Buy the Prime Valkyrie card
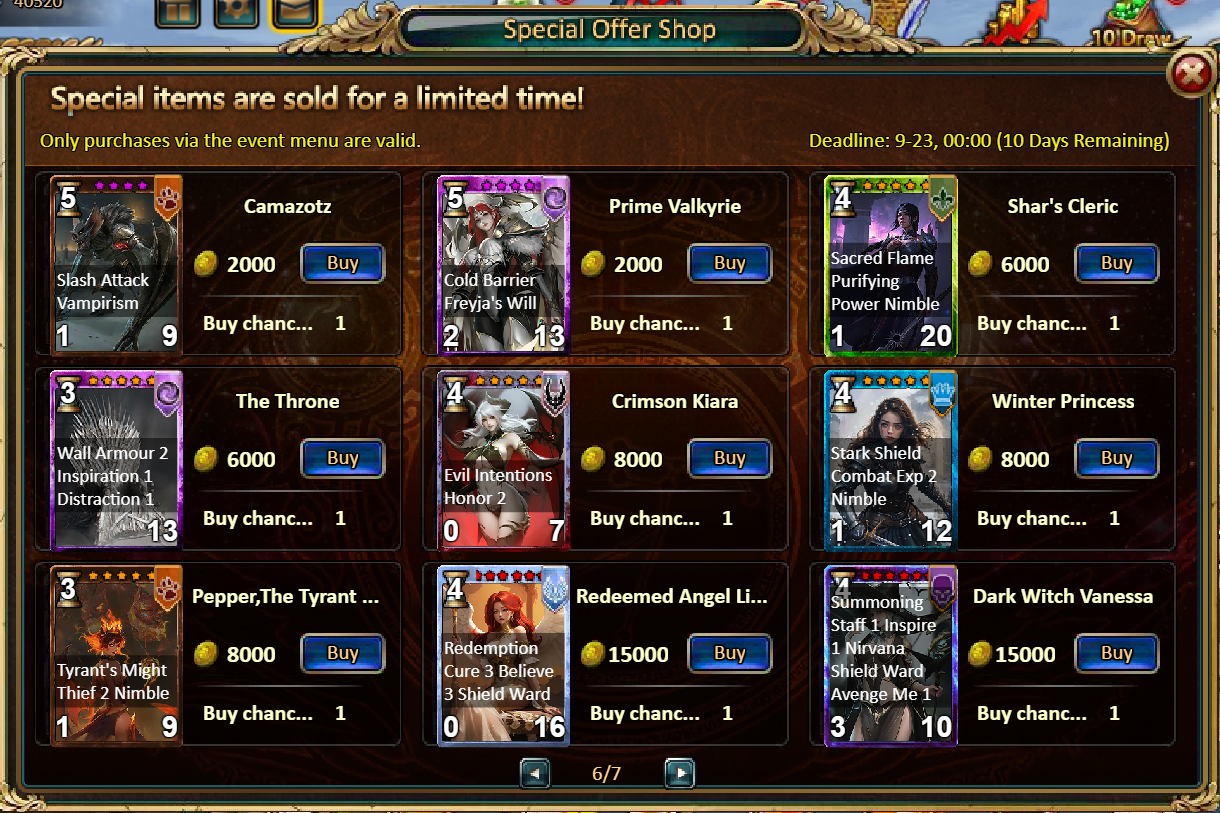The image size is (1220, 813). [729, 264]
